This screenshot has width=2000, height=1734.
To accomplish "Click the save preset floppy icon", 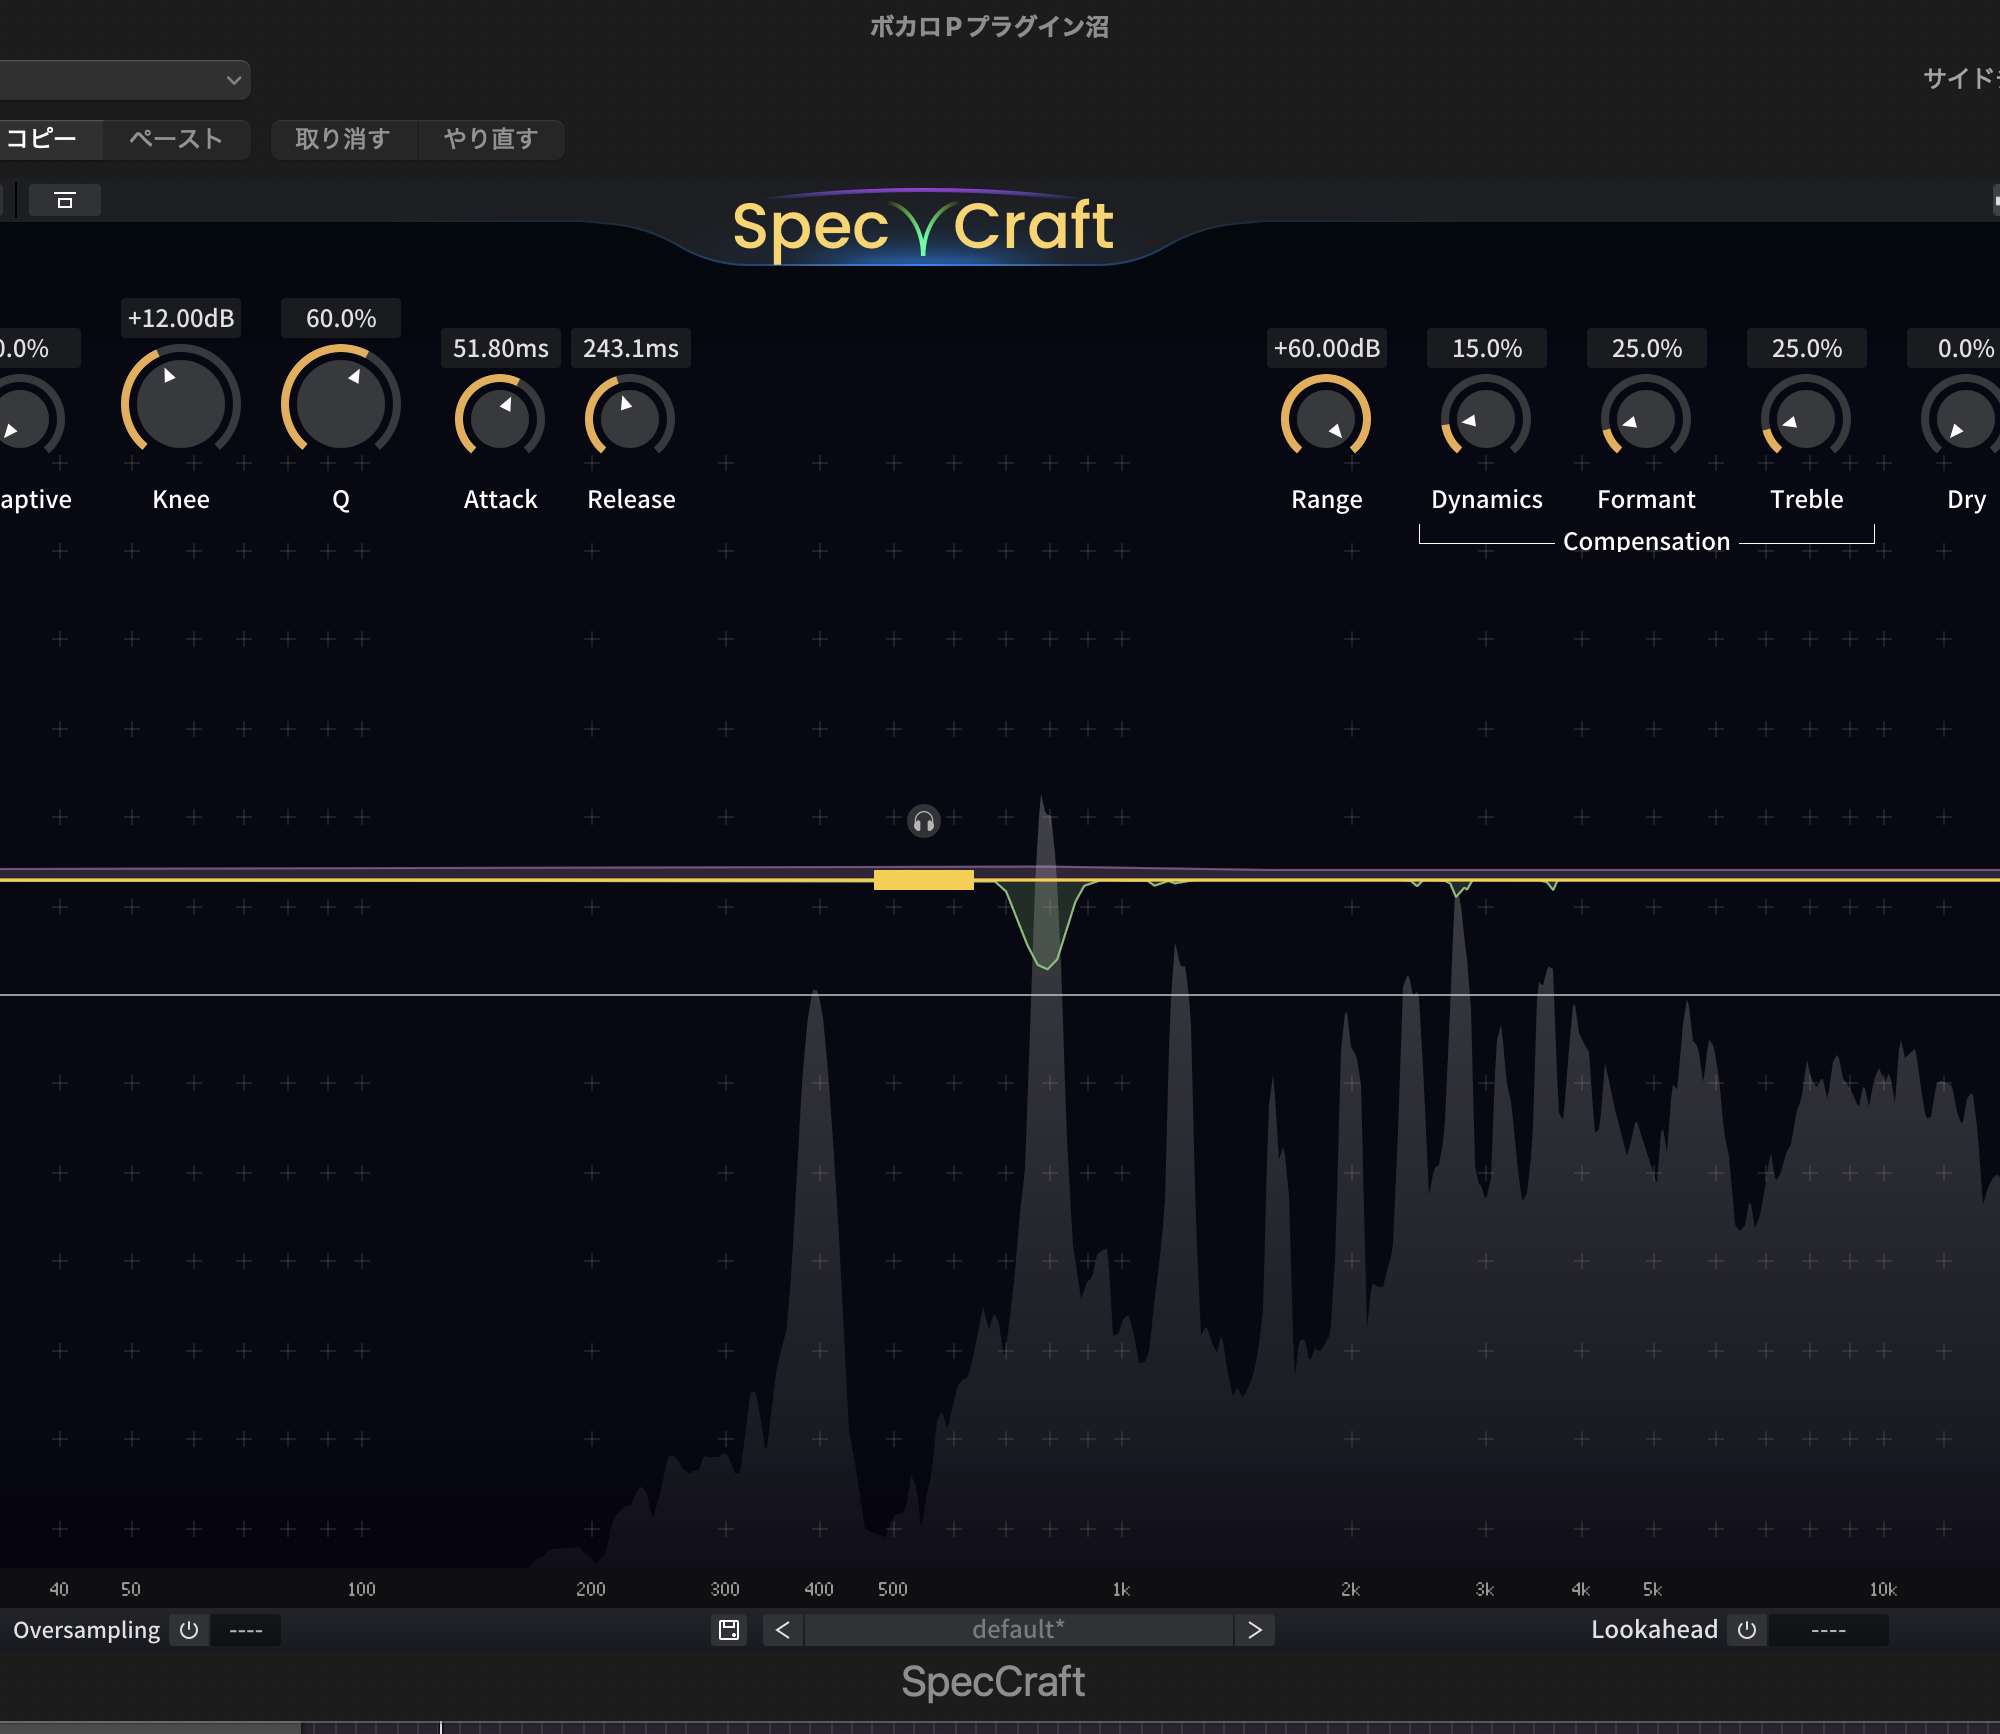I will (x=729, y=1630).
